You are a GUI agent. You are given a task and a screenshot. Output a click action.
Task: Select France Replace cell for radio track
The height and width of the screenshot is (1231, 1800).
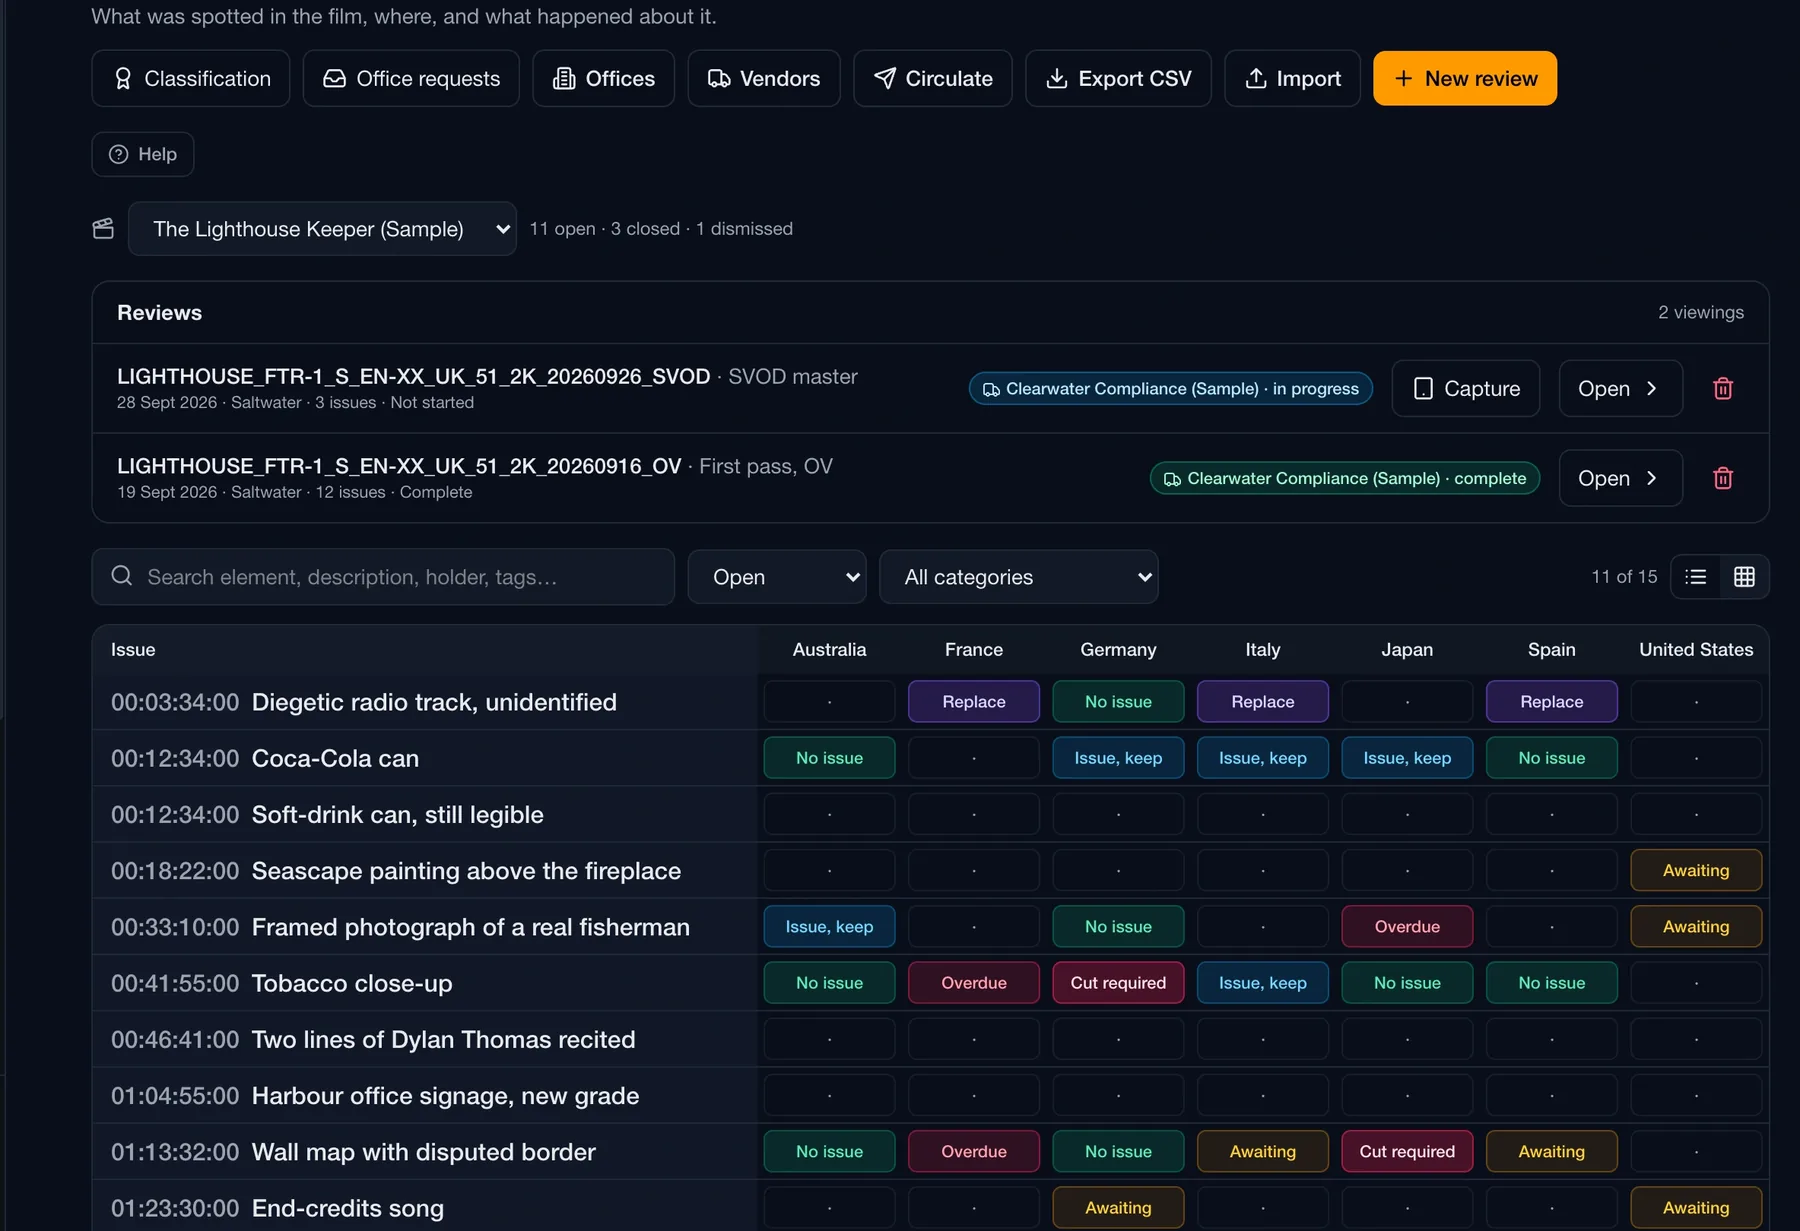pyautogui.click(x=974, y=702)
